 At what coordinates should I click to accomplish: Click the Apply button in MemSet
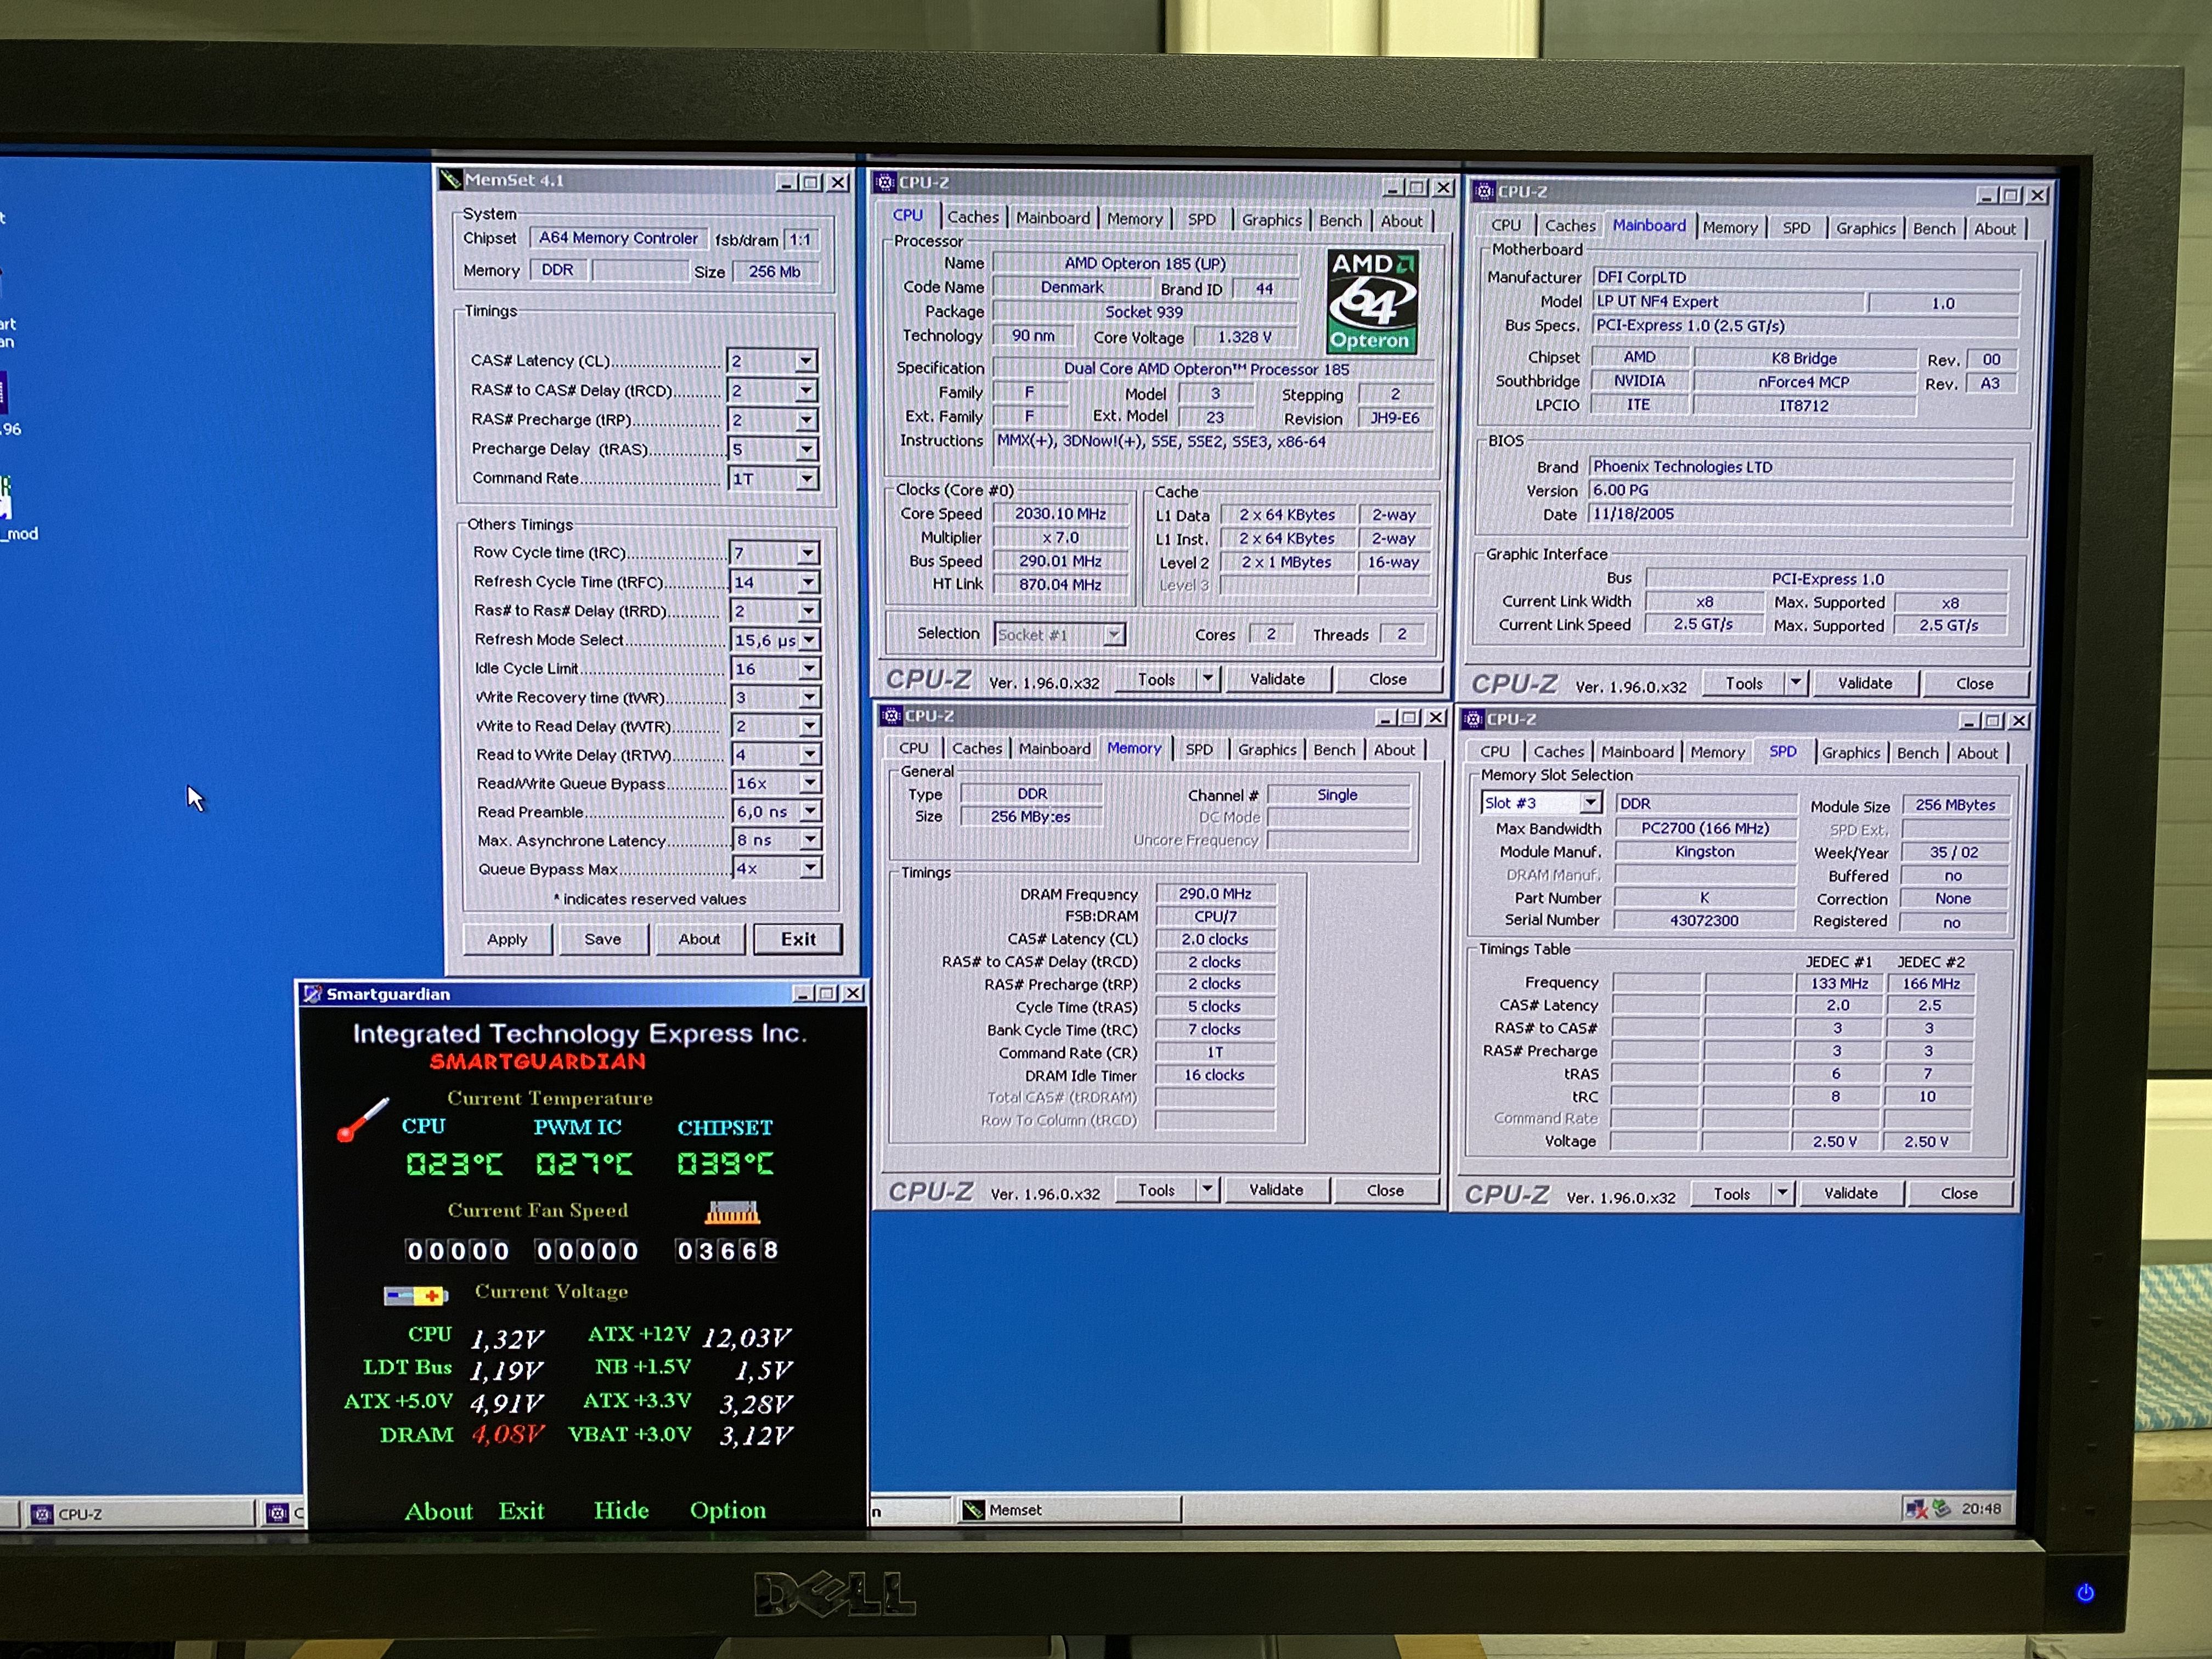(507, 939)
